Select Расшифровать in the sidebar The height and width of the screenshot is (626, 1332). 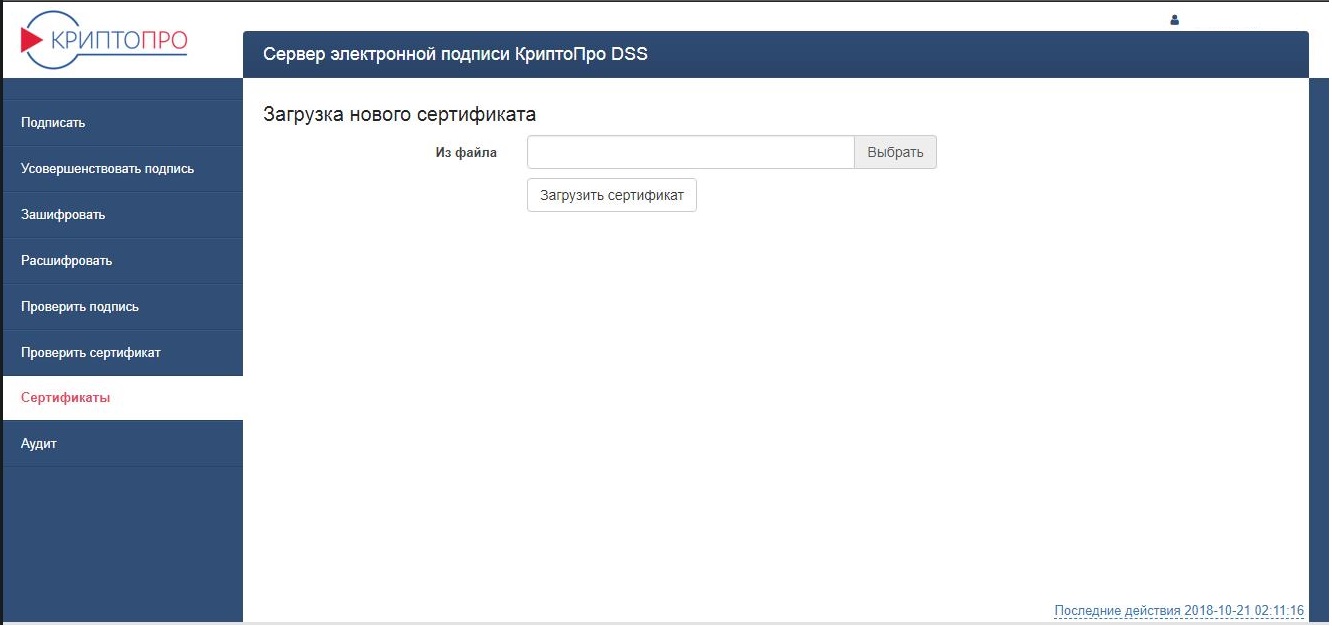(123, 261)
